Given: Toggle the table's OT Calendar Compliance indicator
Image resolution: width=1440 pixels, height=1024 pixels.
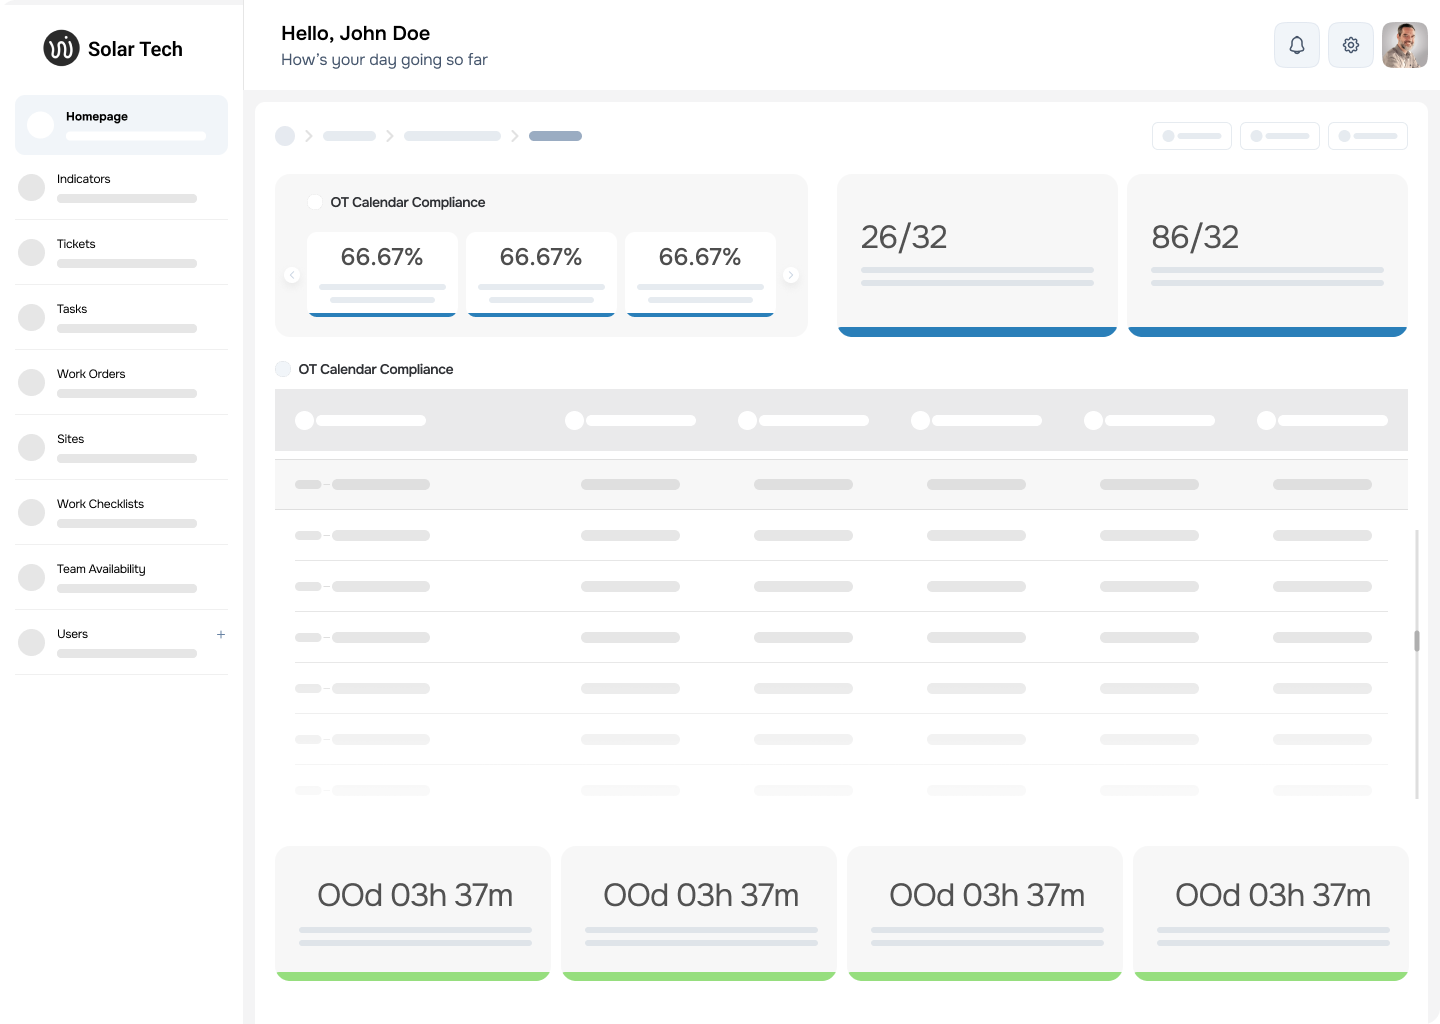Looking at the screenshot, I should 283,369.
